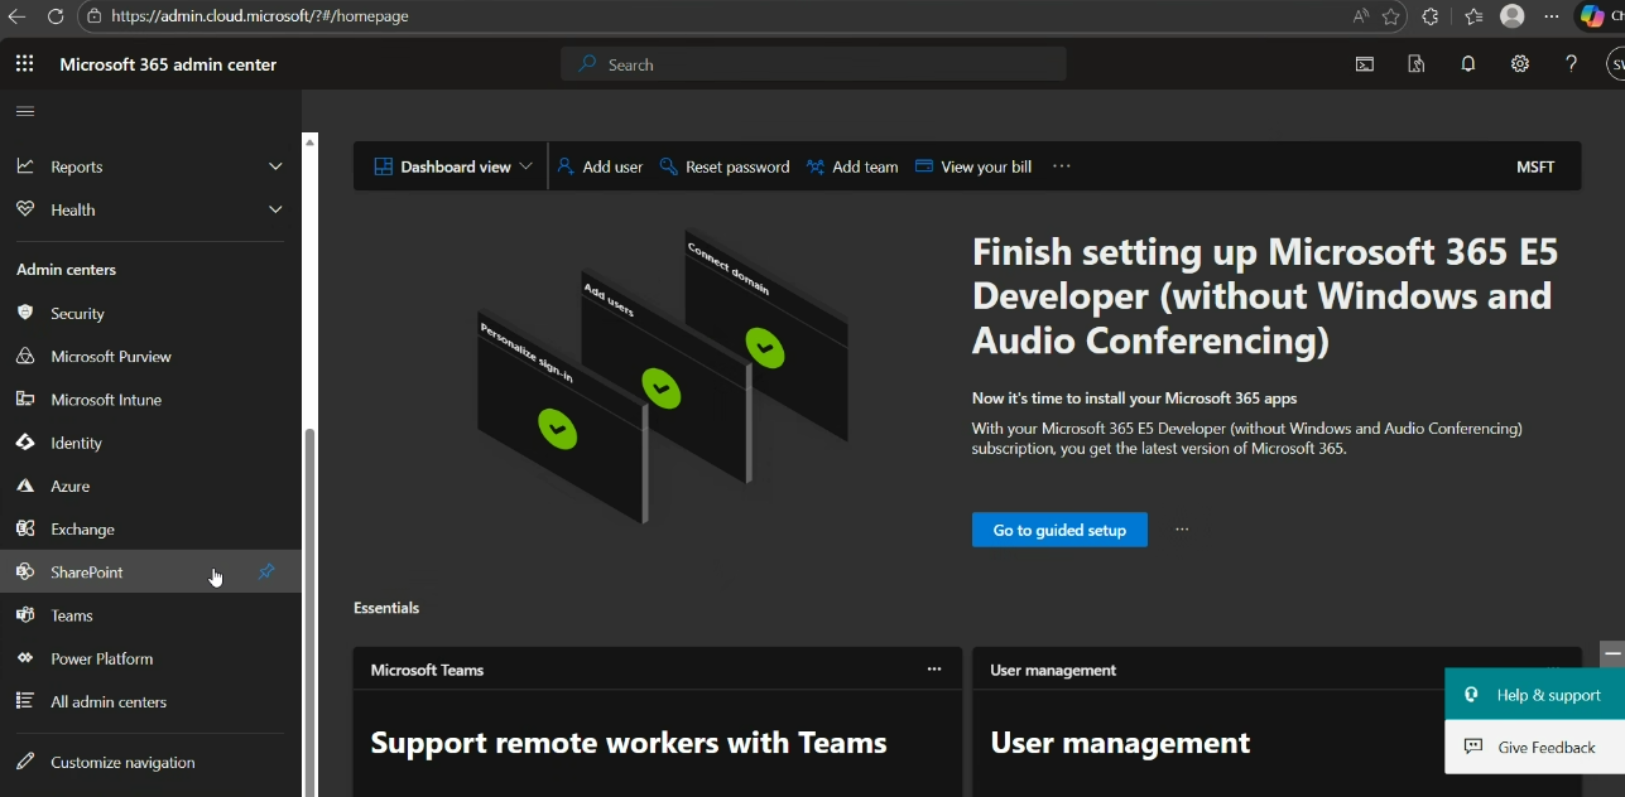Screen dimensions: 1625x797
Task: Click the browser refresh icon
Action: coord(56,16)
